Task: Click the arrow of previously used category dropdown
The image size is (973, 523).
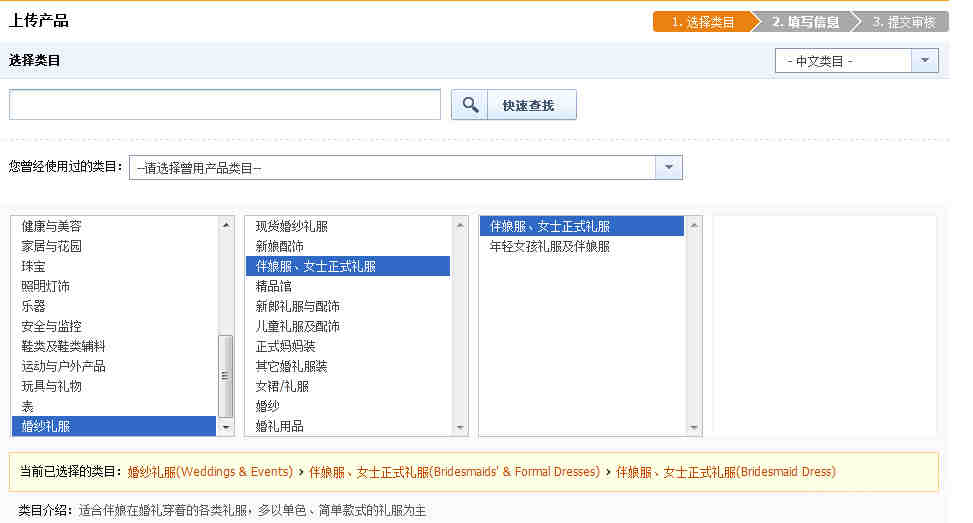Action: [x=669, y=168]
